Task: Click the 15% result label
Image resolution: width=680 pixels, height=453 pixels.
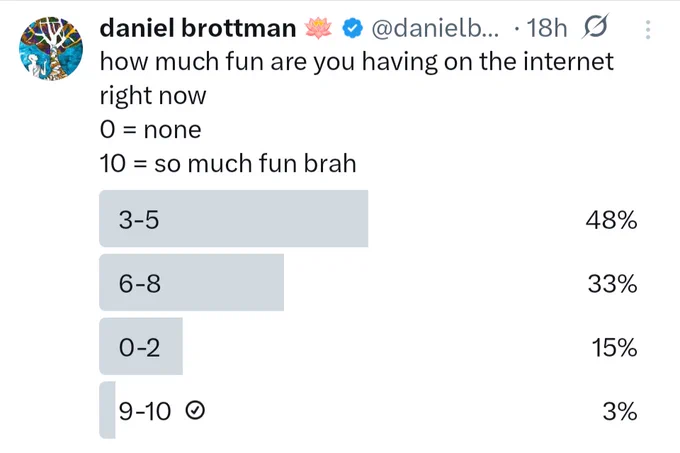Action: (x=614, y=348)
